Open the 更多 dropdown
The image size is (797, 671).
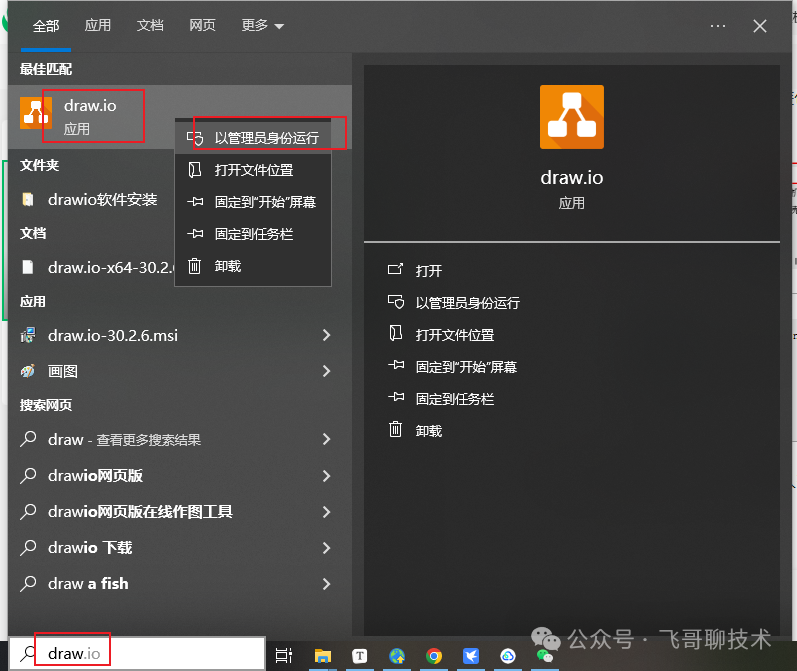click(x=262, y=25)
